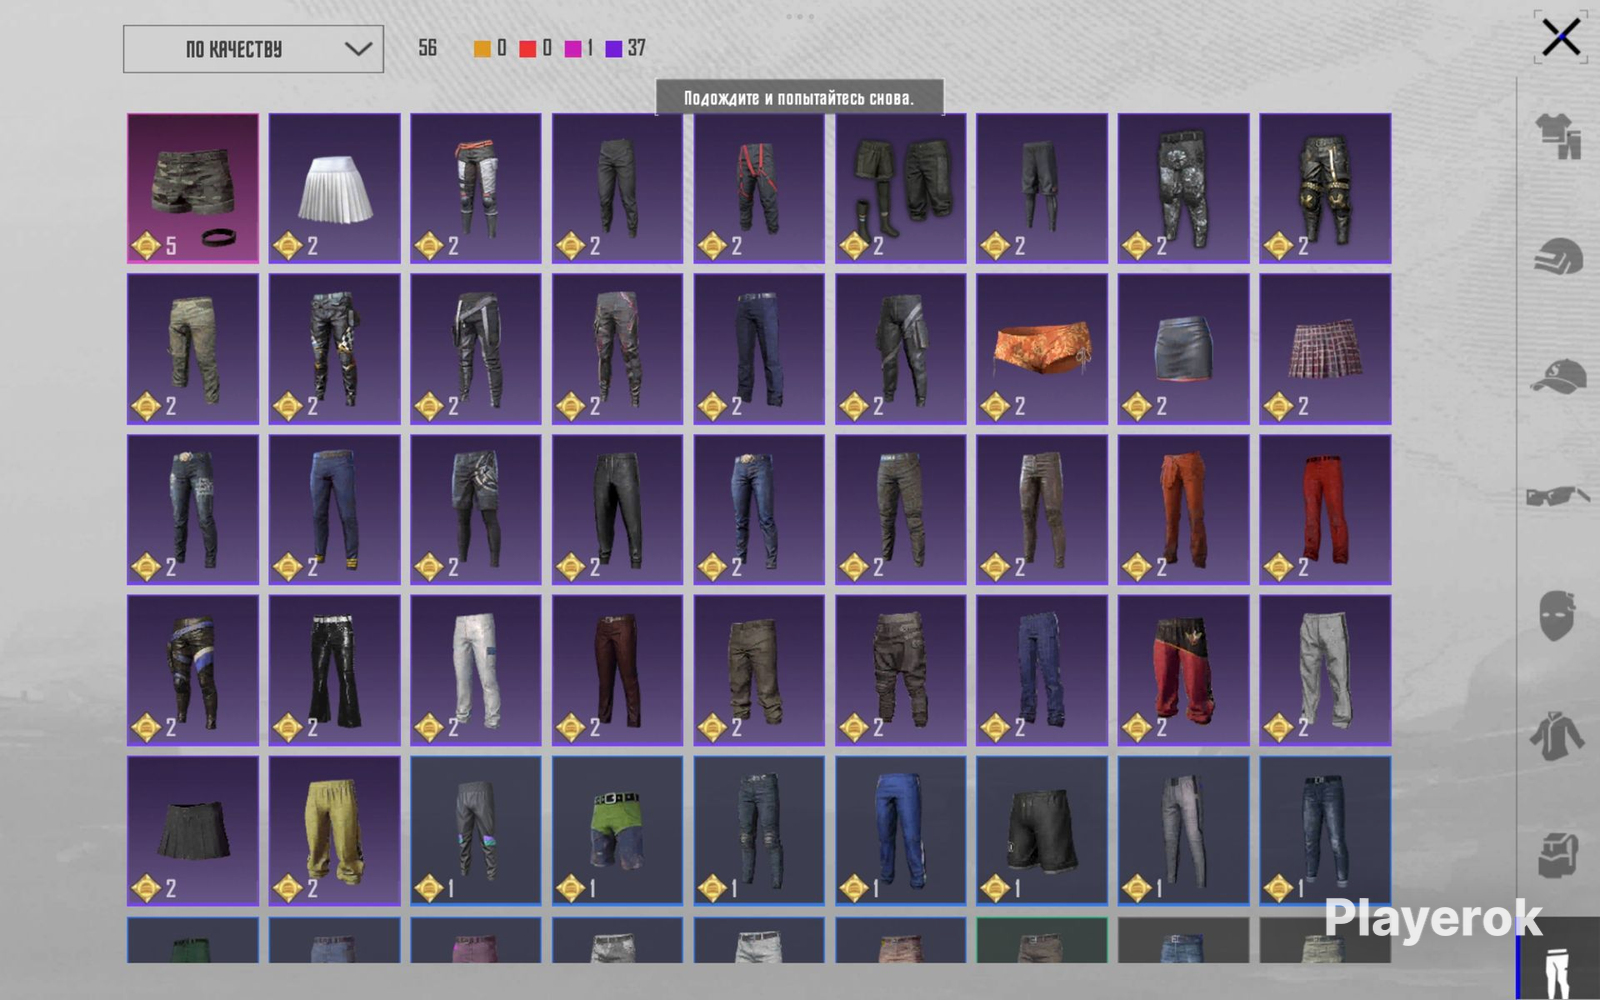Pick the black shorts and boots set

[x=901, y=188]
